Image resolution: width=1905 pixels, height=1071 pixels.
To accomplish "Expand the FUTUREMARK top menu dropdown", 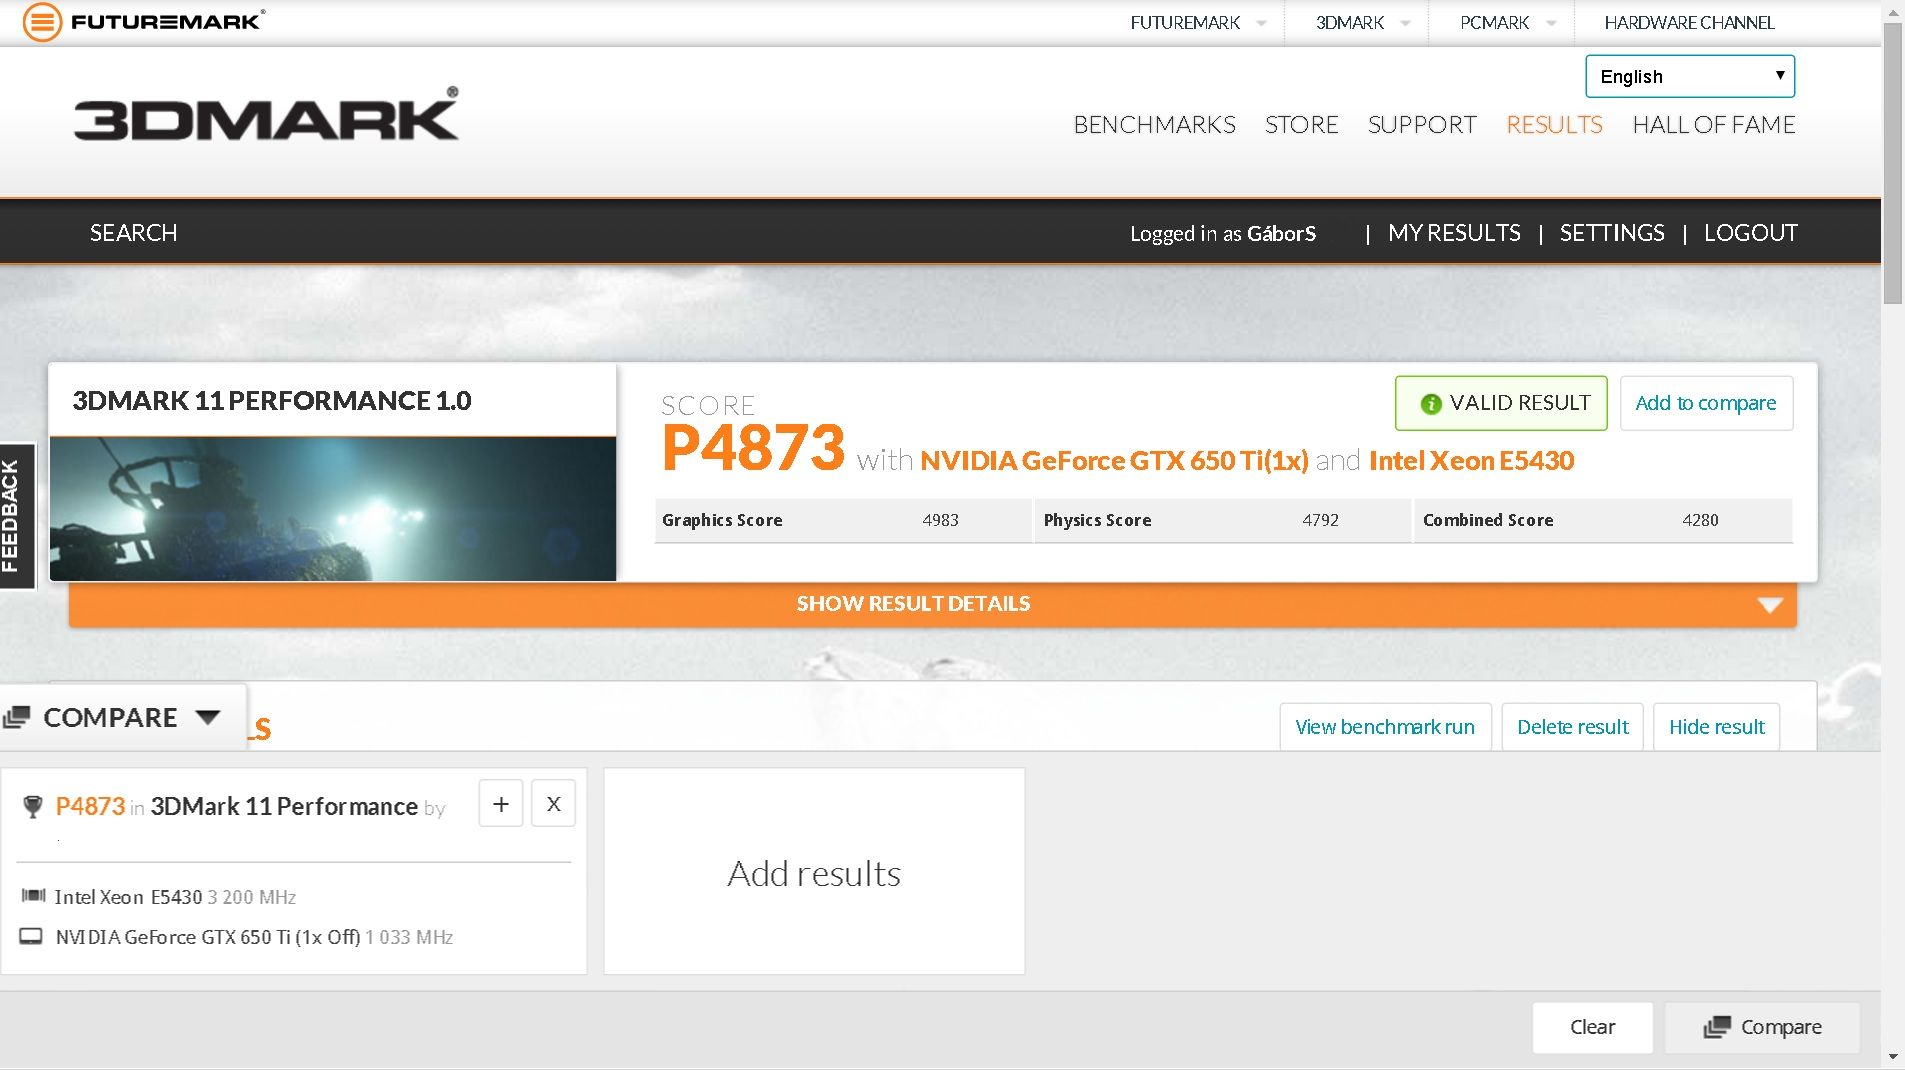I will pyautogui.click(x=1261, y=23).
